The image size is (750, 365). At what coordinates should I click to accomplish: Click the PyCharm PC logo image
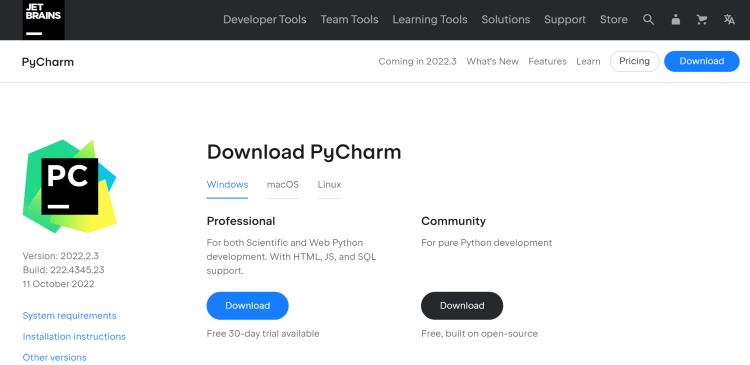[70, 187]
